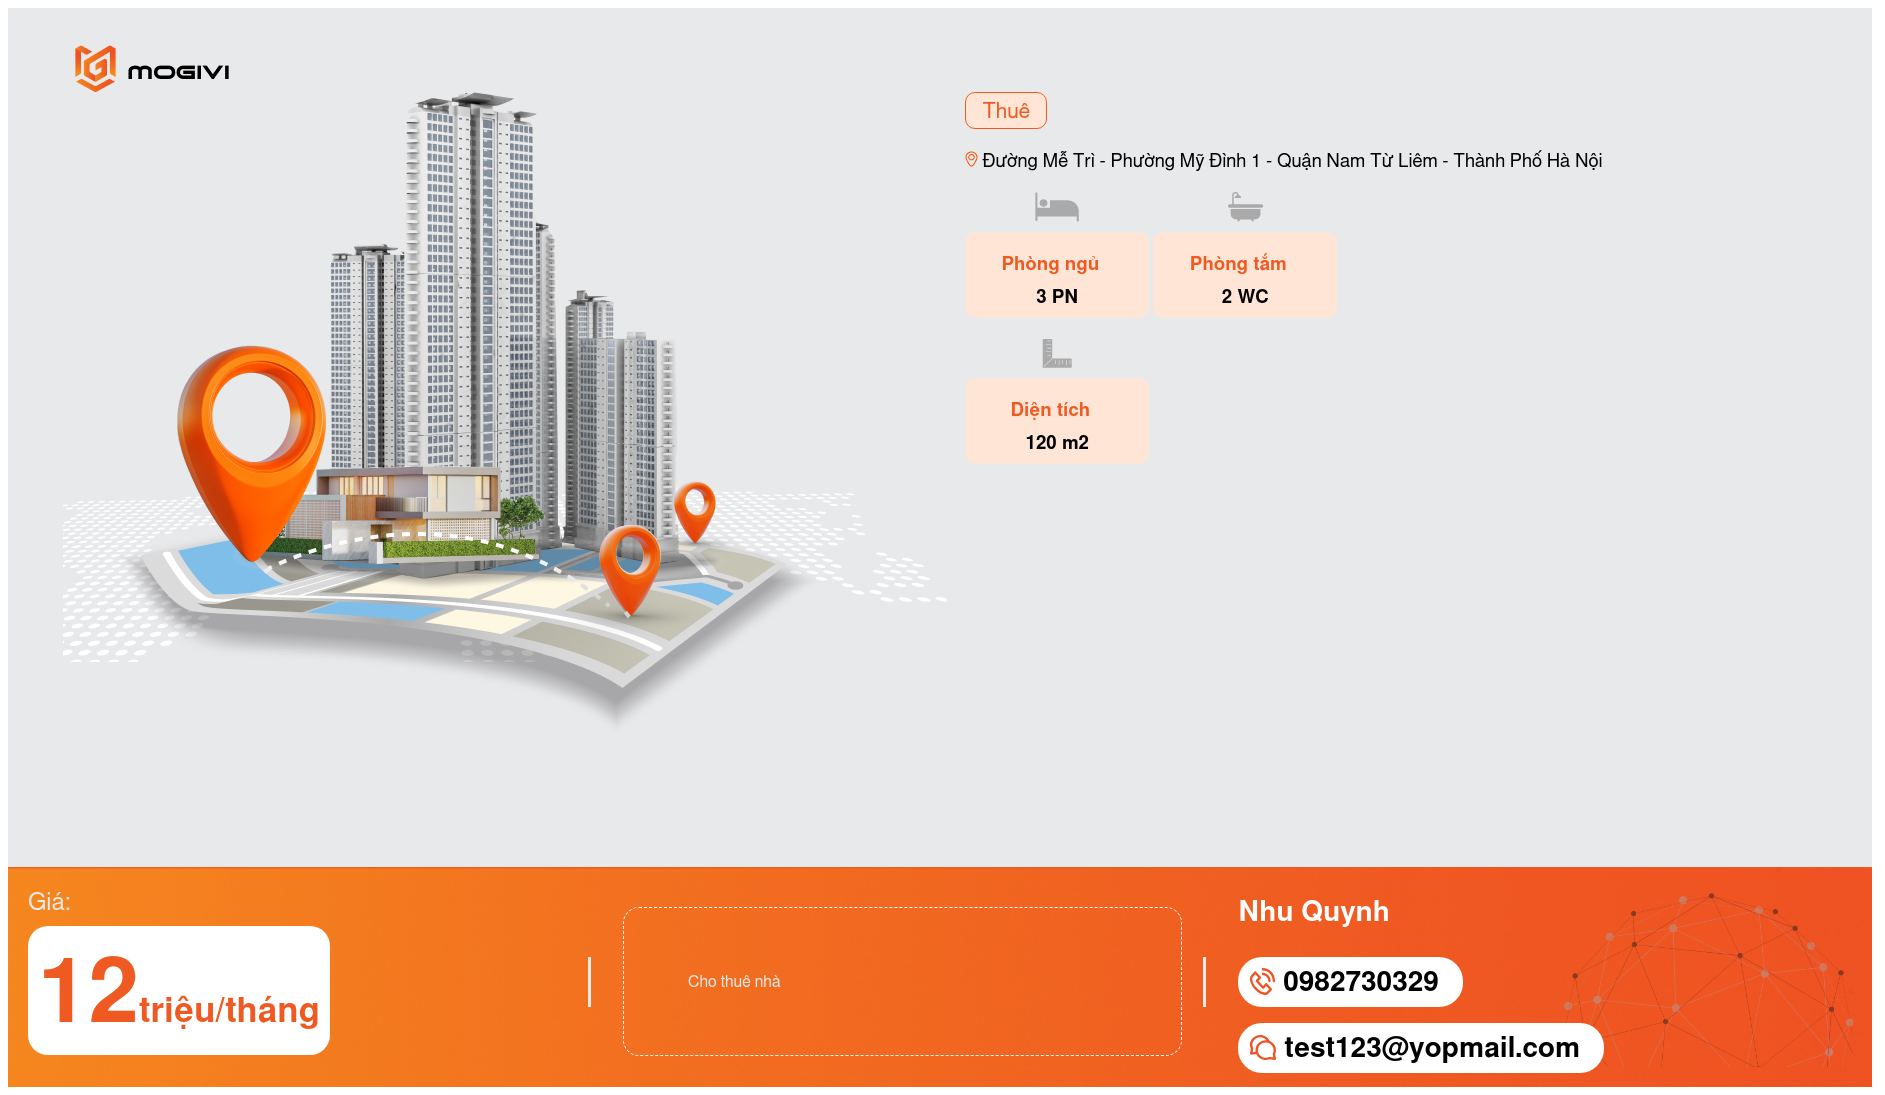Click the small location pin beside the address

[971, 160]
